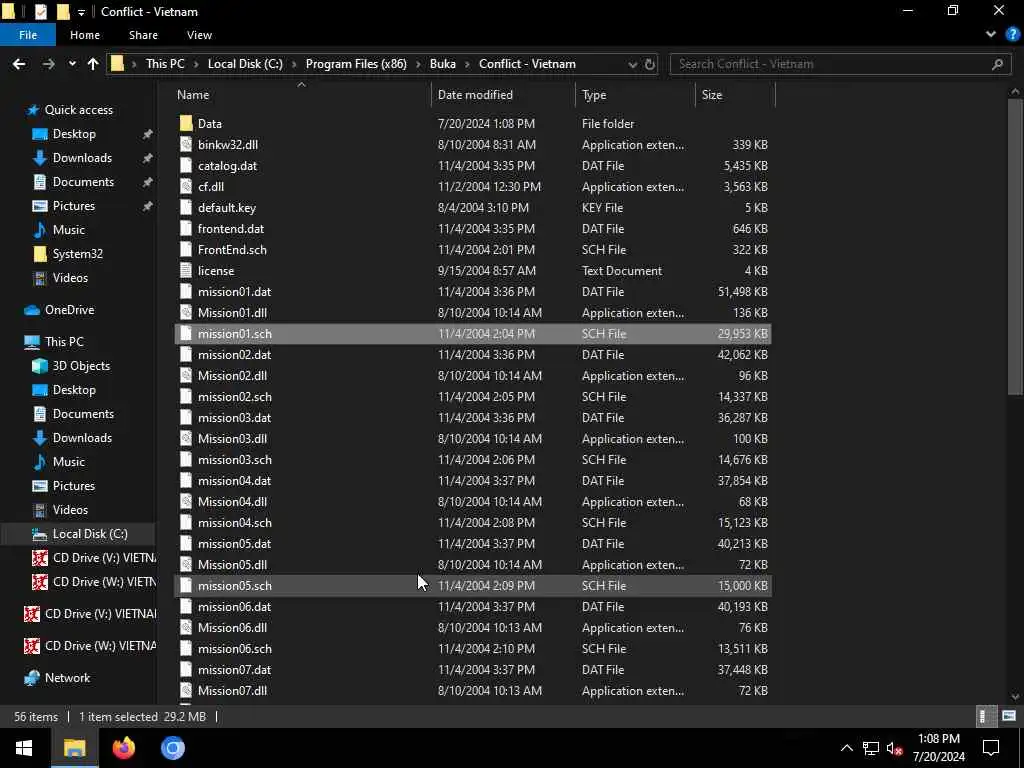
Task: Open pinned Desktop under Quick access
Action: [x=74, y=134]
